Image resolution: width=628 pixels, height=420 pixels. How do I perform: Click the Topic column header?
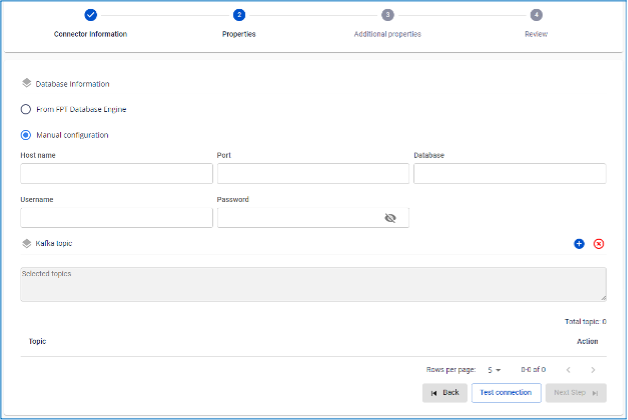[x=37, y=342]
